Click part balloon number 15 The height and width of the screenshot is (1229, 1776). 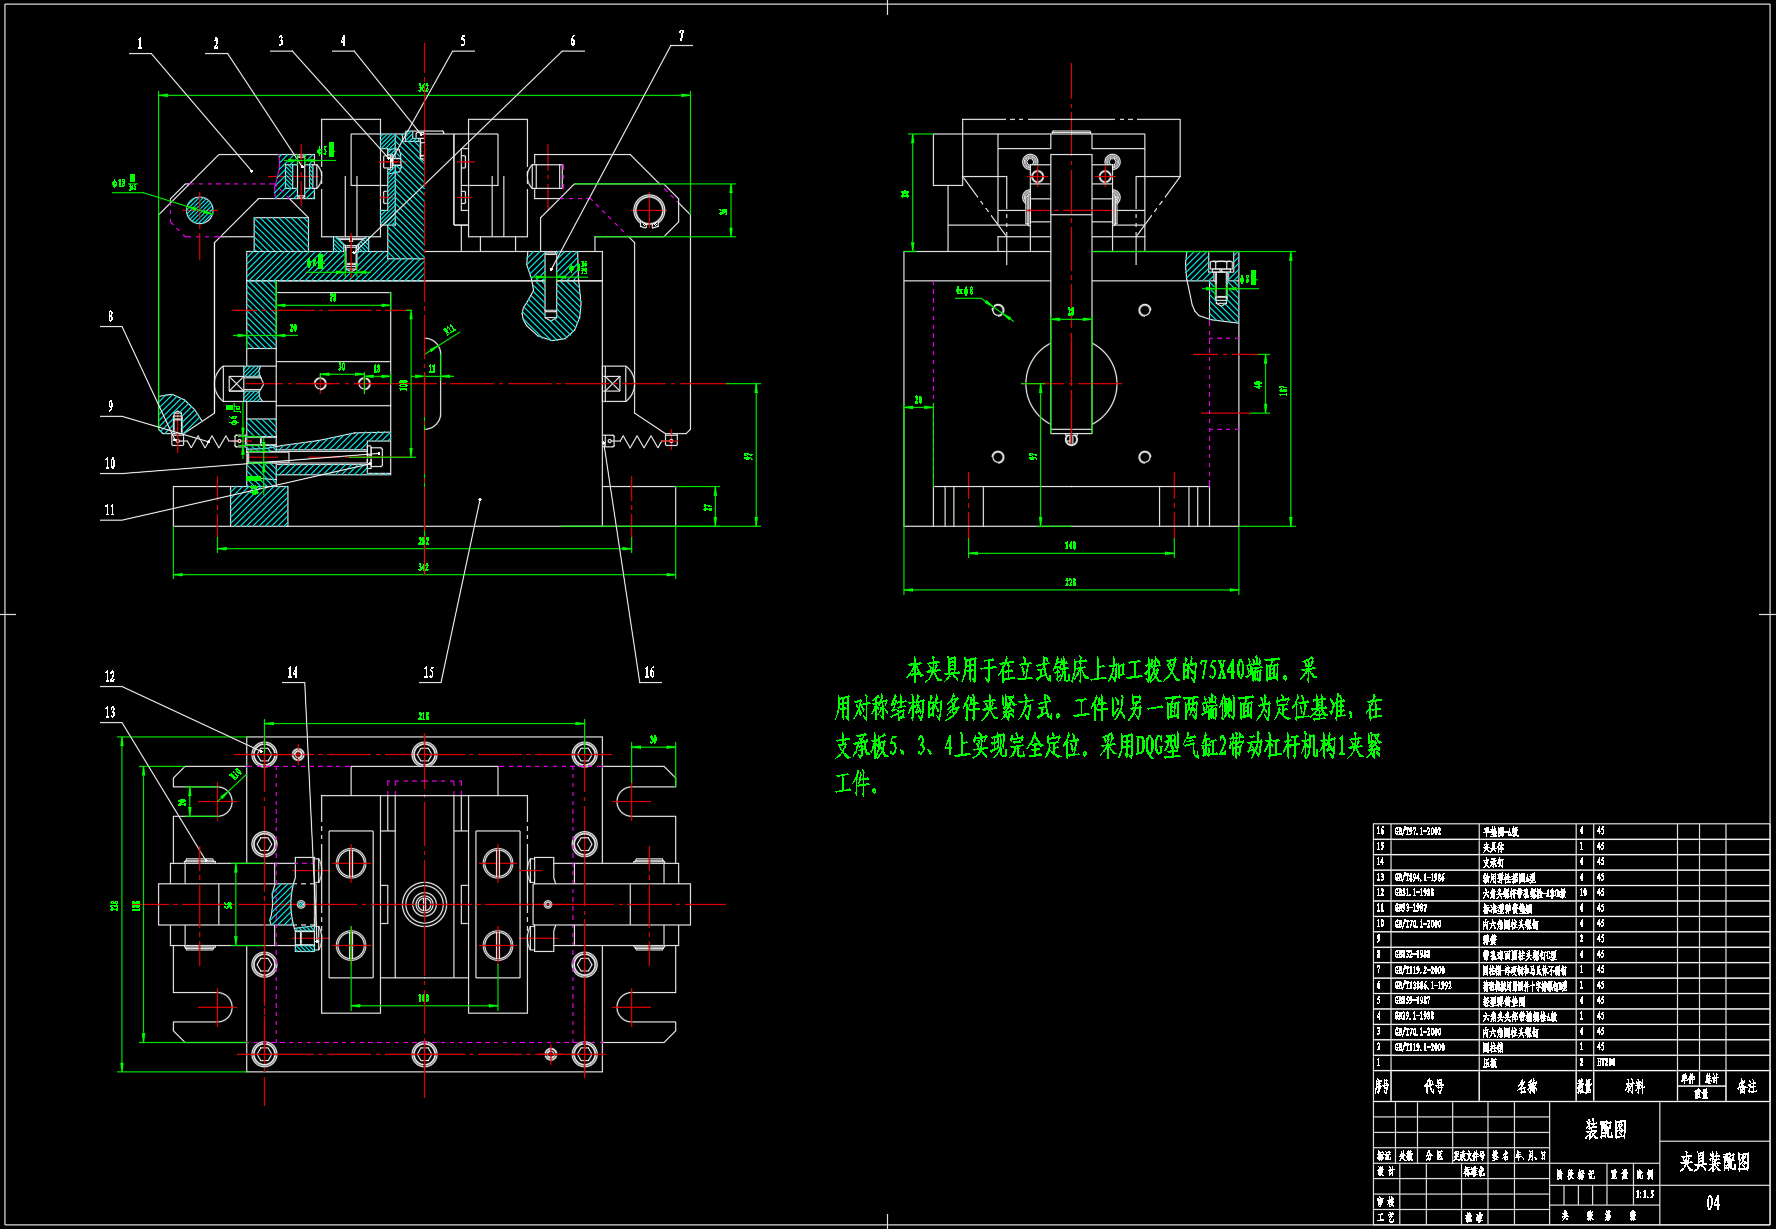click(x=428, y=672)
